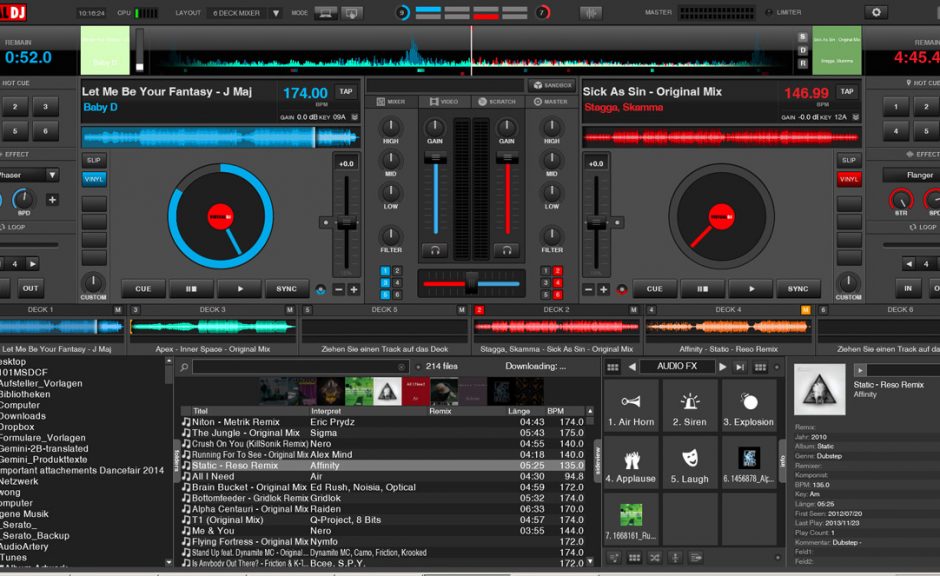The width and height of the screenshot is (940, 576).
Task: Trigger the Laugh sampler pad
Action: [690, 463]
